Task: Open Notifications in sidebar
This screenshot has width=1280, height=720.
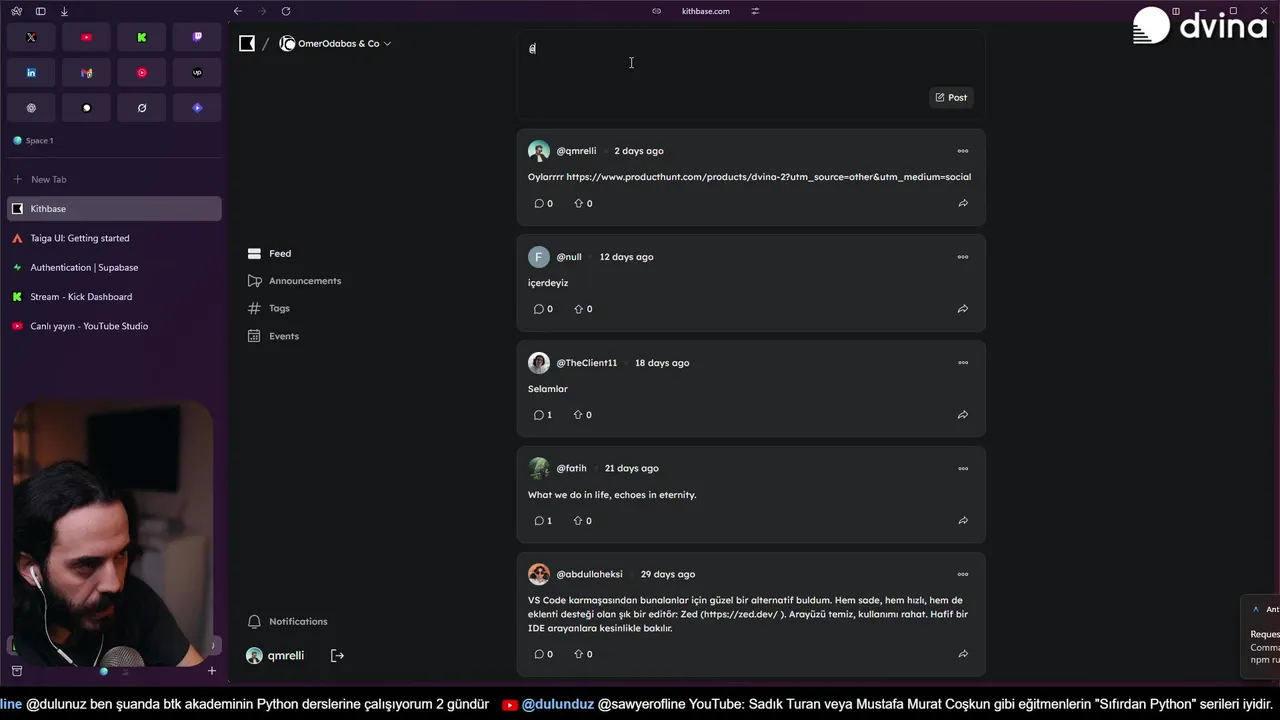Action: [288, 622]
